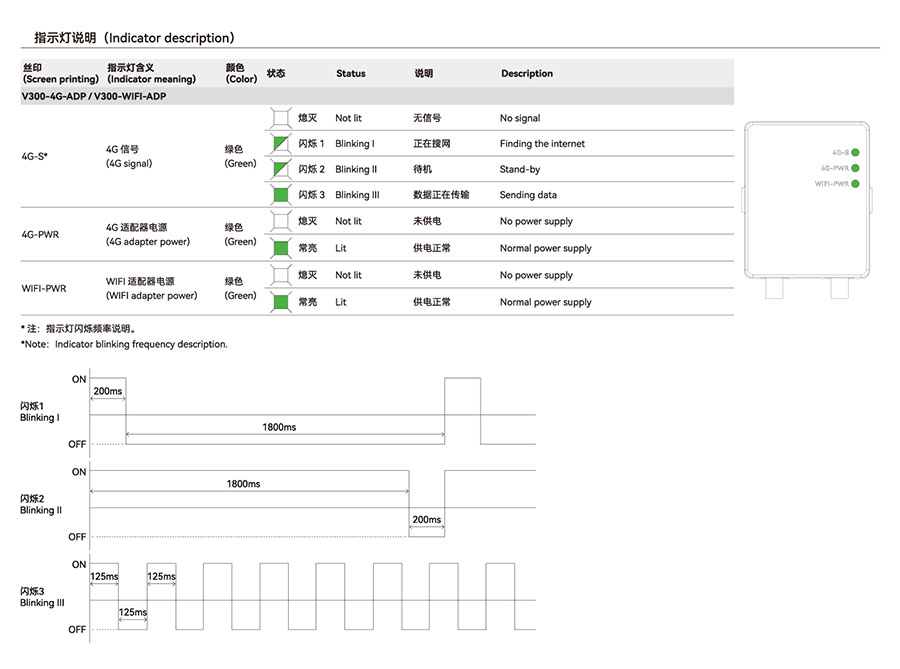Click the 1800ms label in the Blinking I diagram
The image size is (900, 669).
pyautogui.click(x=279, y=427)
